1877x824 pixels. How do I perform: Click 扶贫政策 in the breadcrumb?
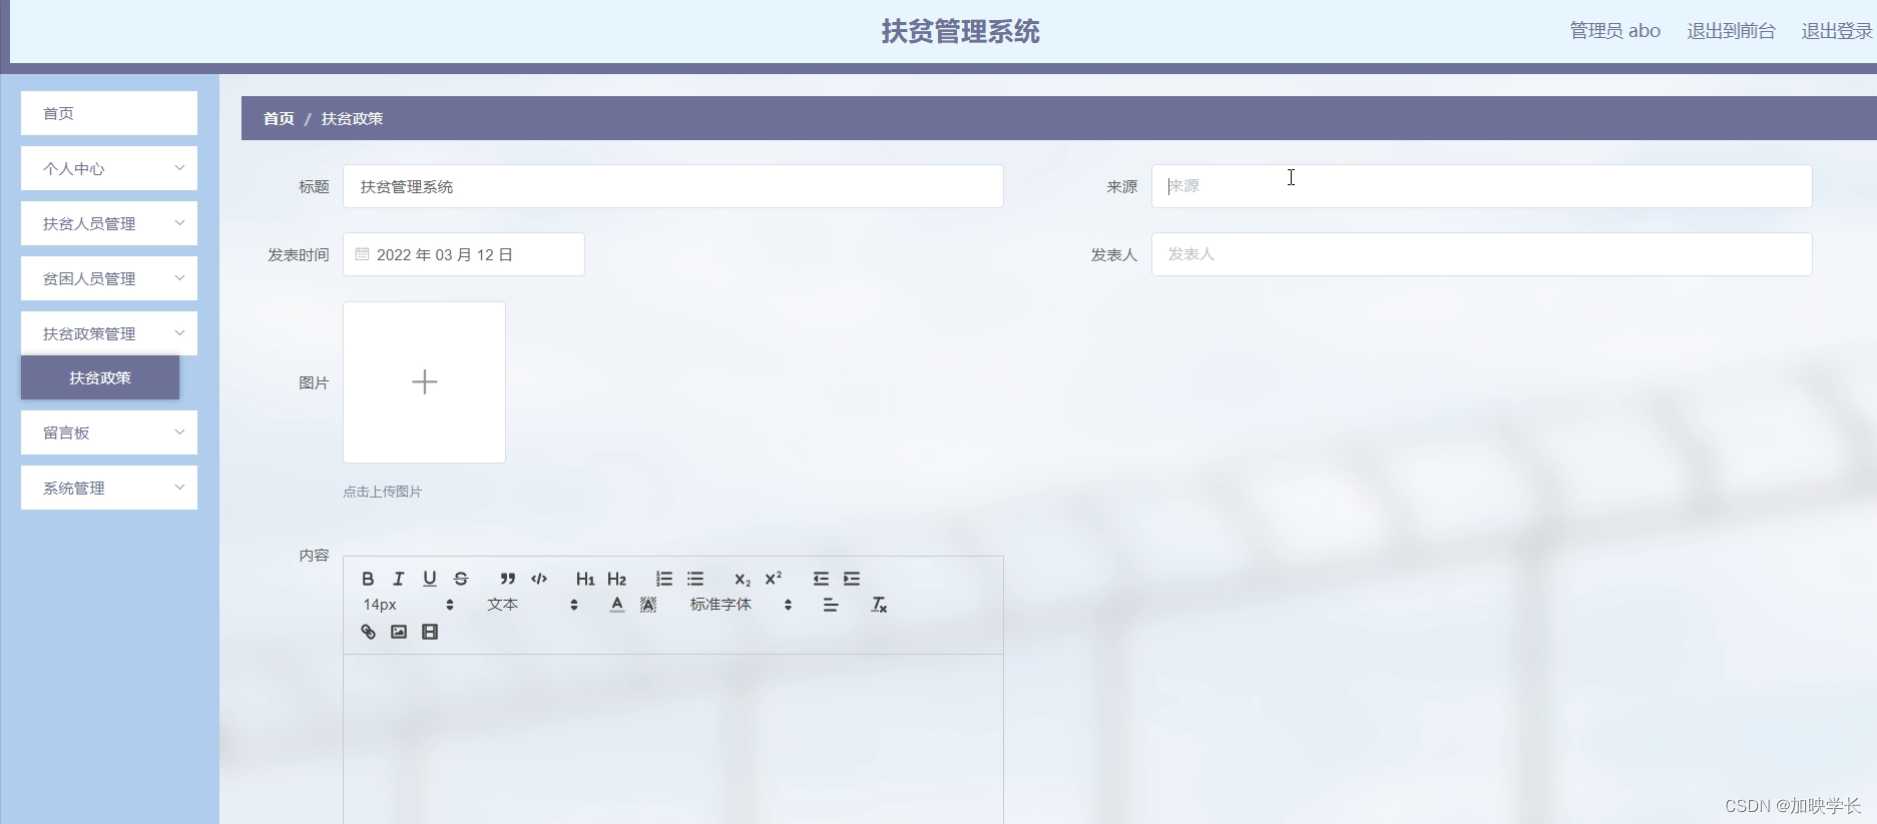point(352,119)
